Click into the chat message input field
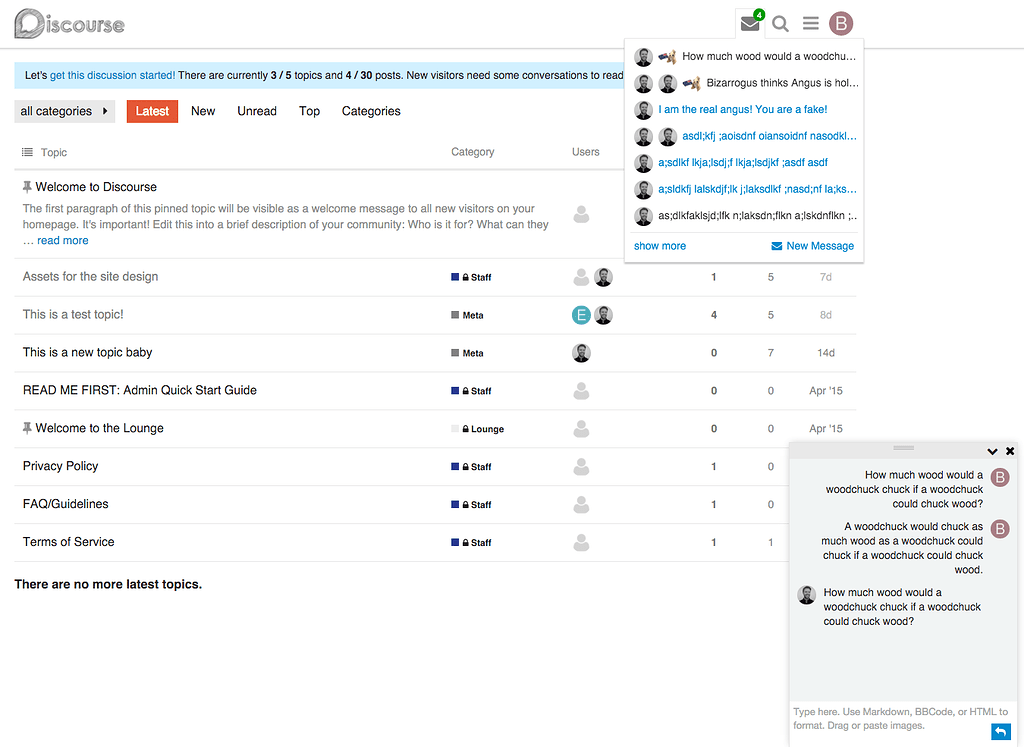1024x747 pixels. (890, 718)
